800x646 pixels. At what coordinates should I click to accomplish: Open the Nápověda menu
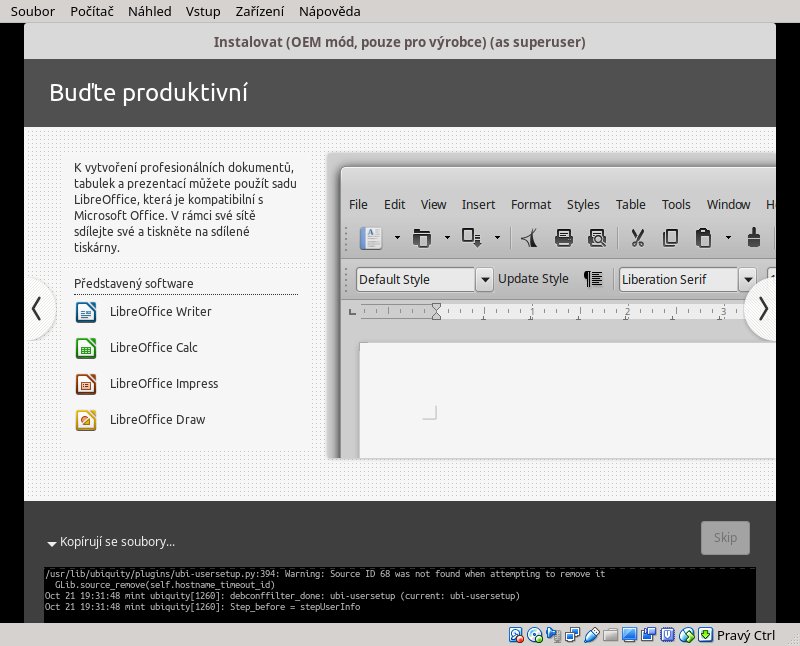click(x=330, y=11)
